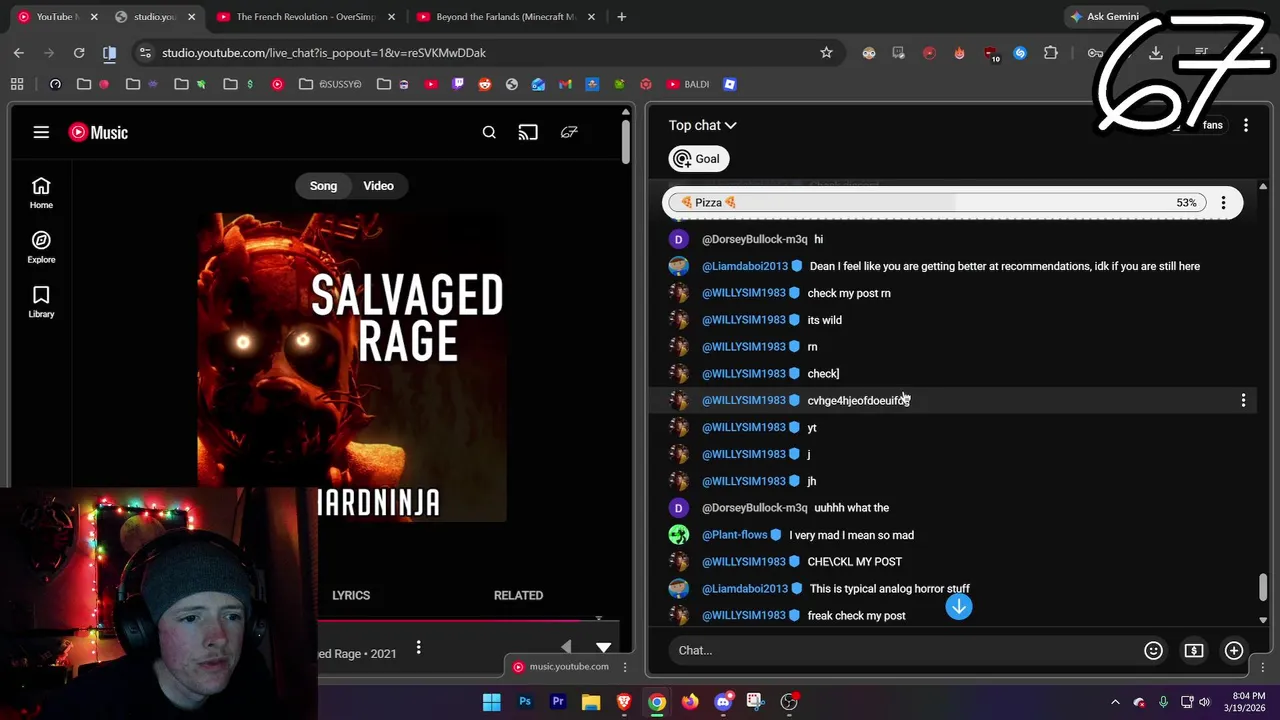Open the live chat three-dot menu
1280x720 pixels.
(1246, 125)
